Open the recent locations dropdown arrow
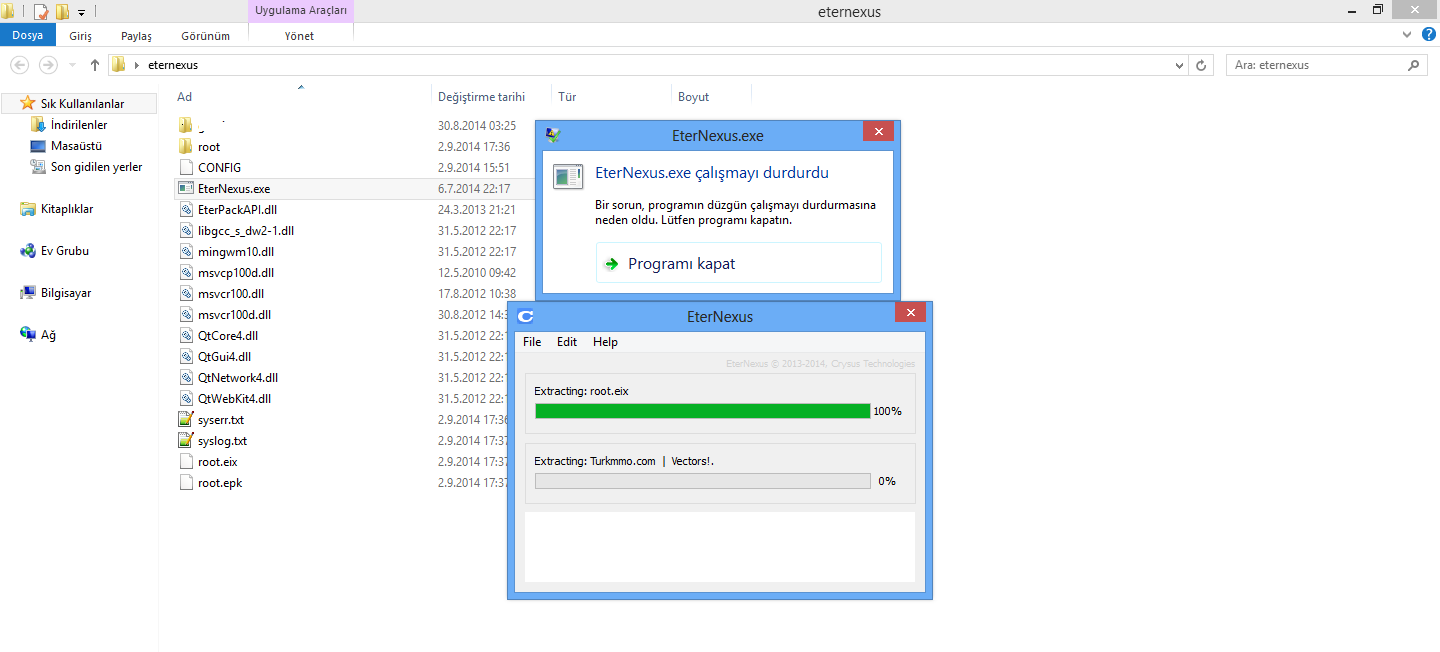1440x652 pixels. click(72, 65)
